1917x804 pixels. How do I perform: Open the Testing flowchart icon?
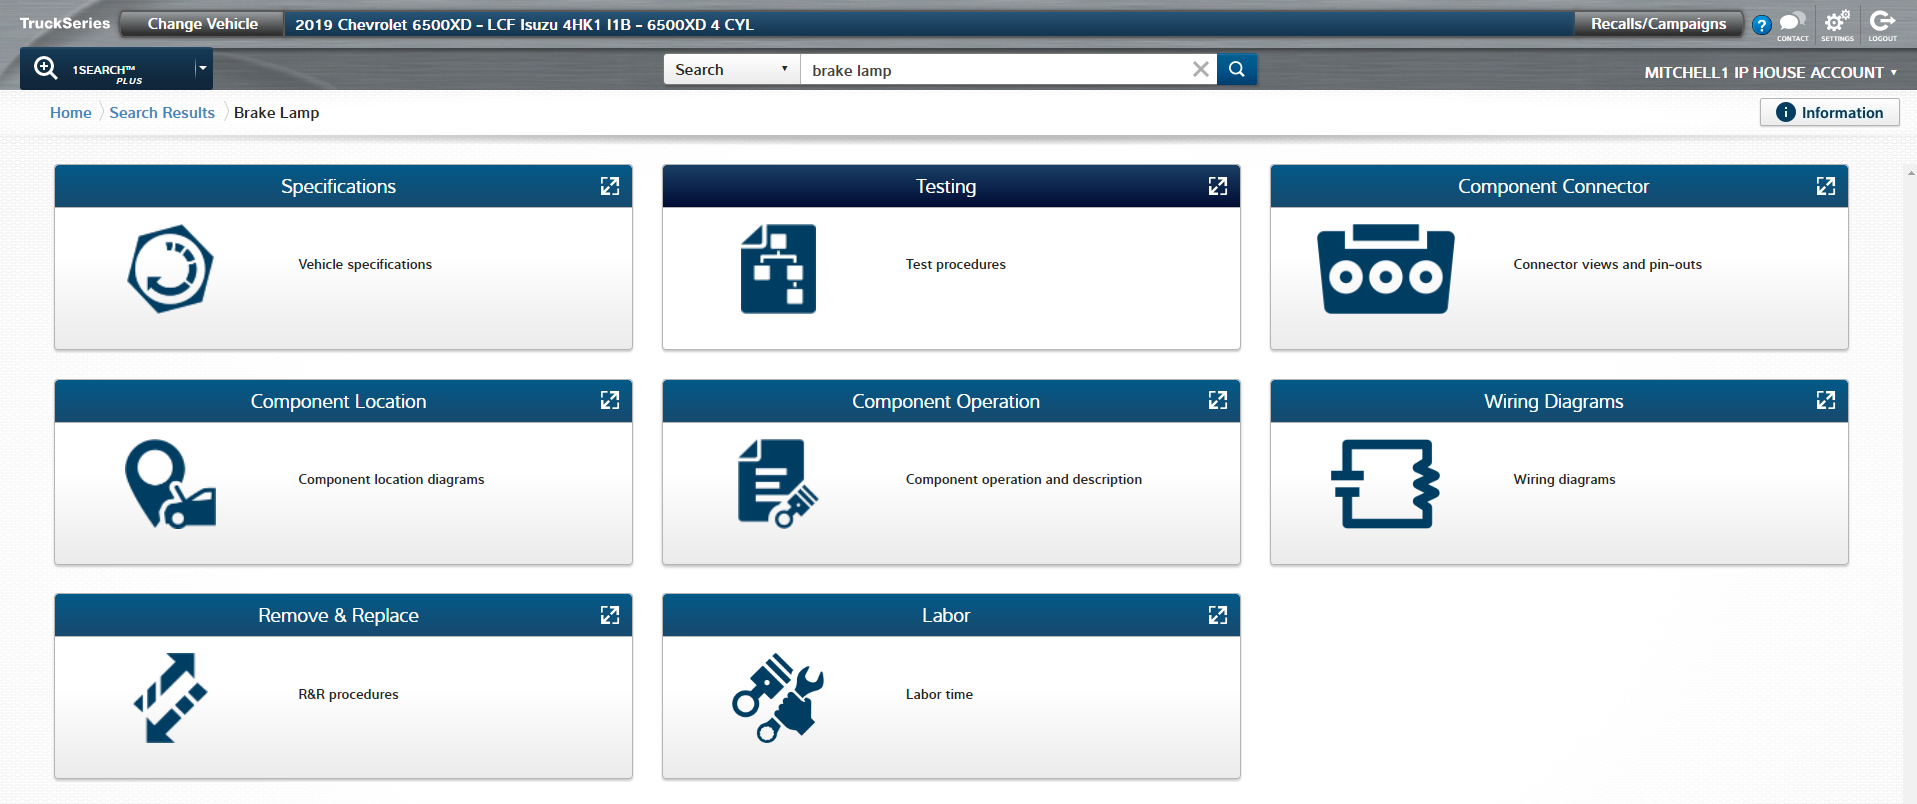pos(778,269)
